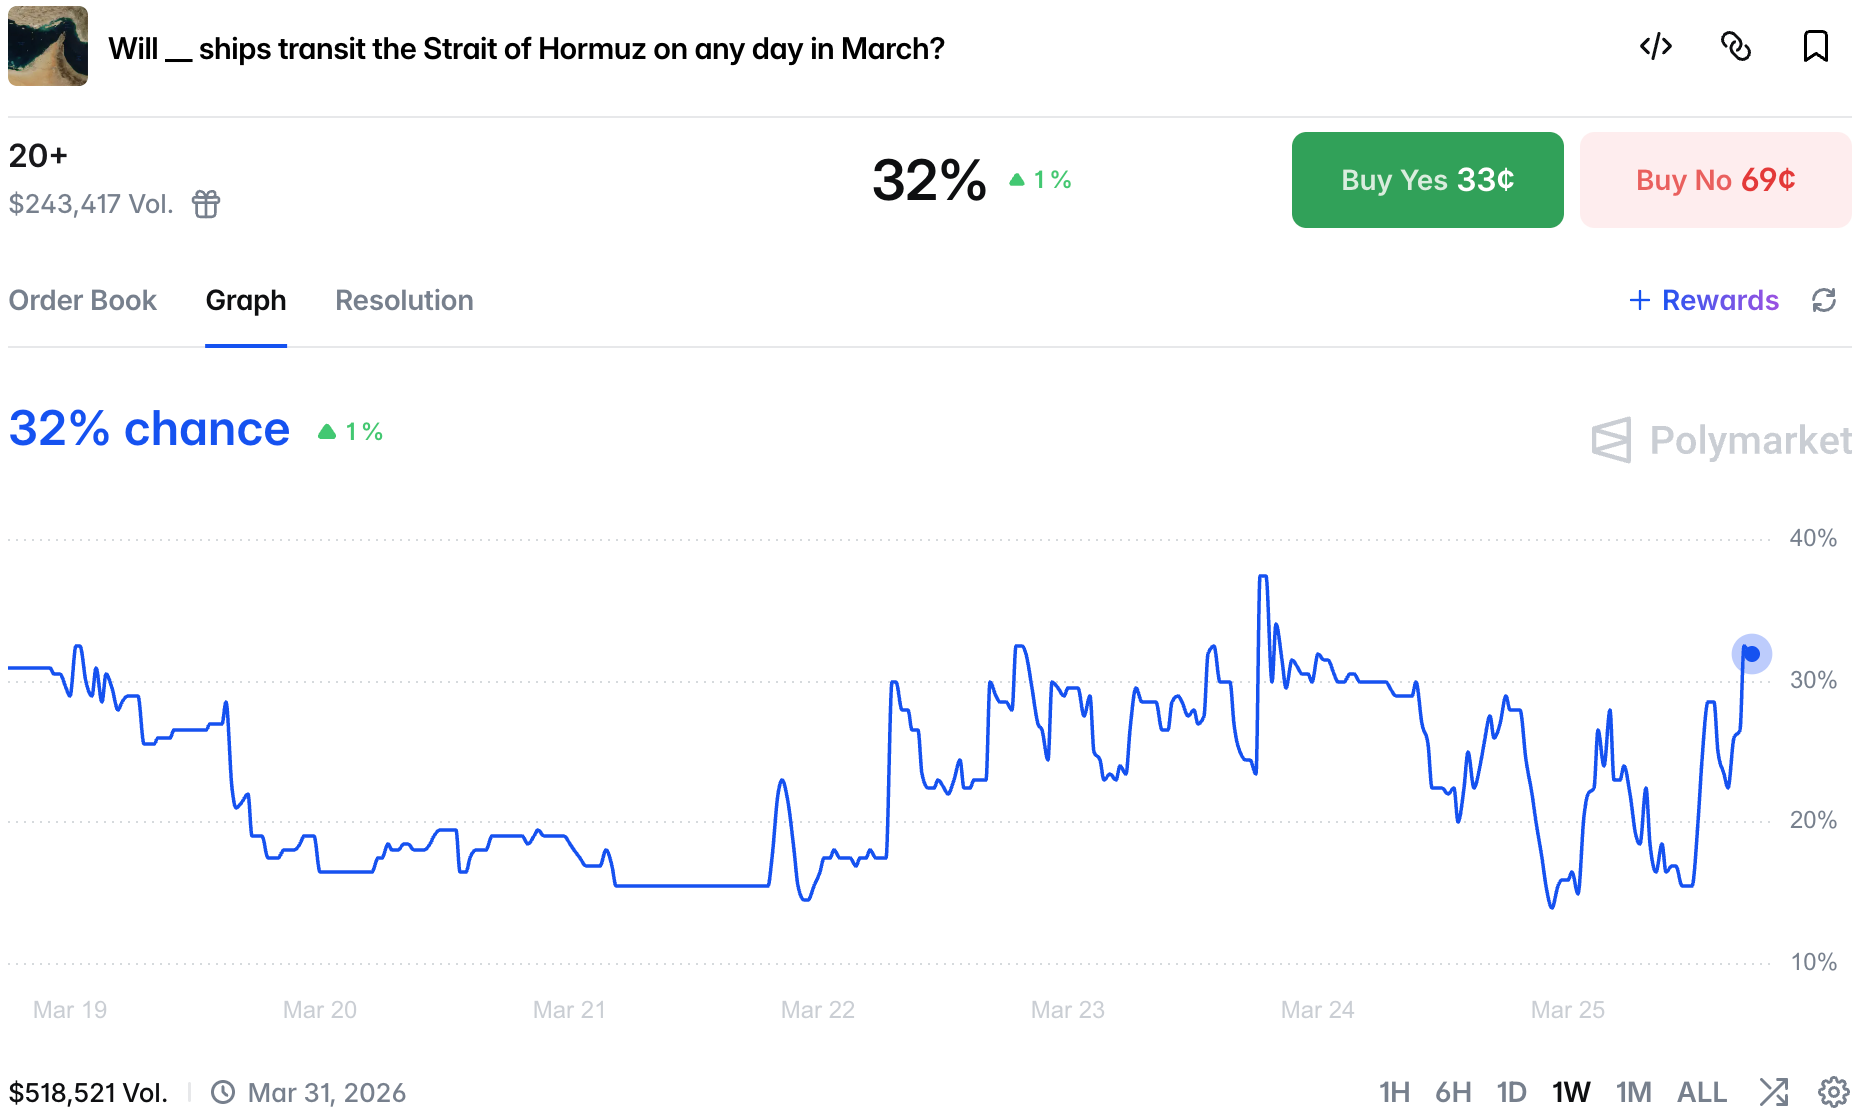The width and height of the screenshot is (1860, 1114).
Task: Click the Strait of Hormuz thumbnail
Action: tap(48, 46)
